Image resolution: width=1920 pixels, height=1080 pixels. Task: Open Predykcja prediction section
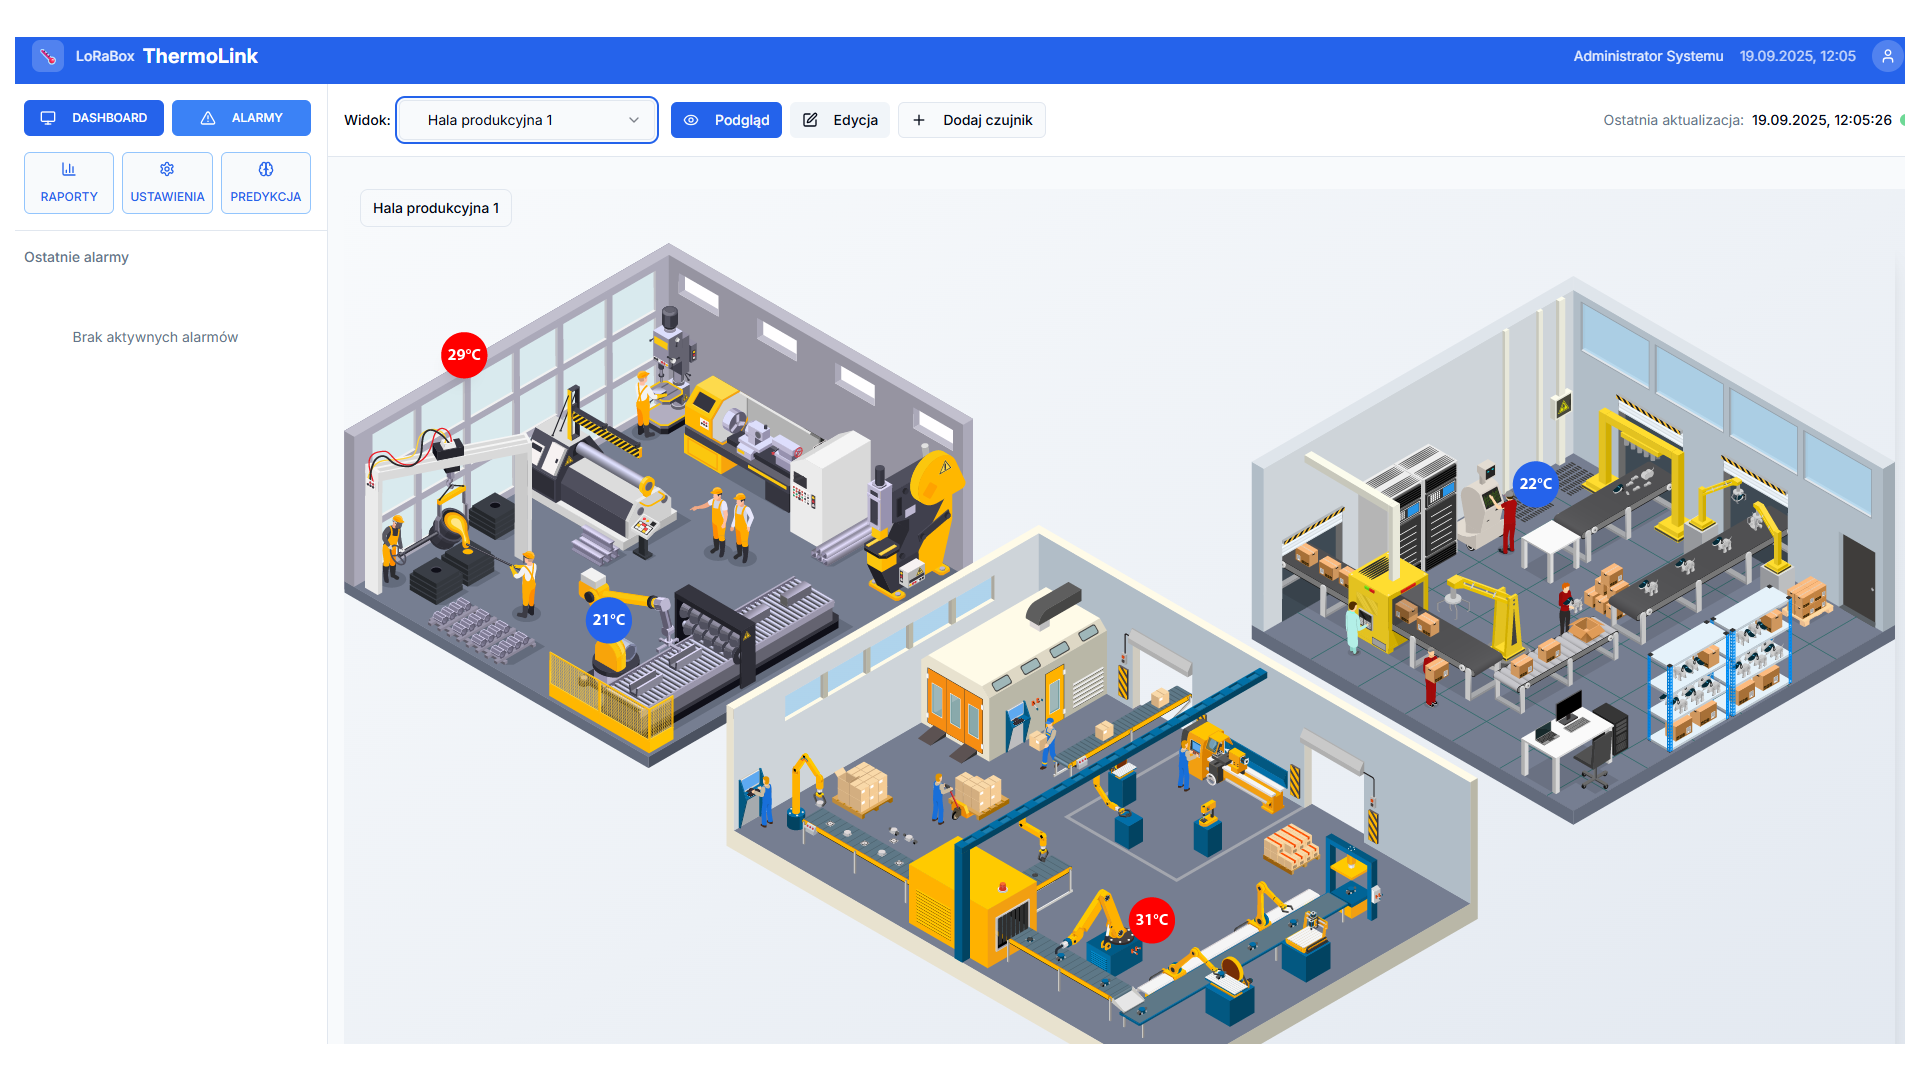pyautogui.click(x=265, y=183)
